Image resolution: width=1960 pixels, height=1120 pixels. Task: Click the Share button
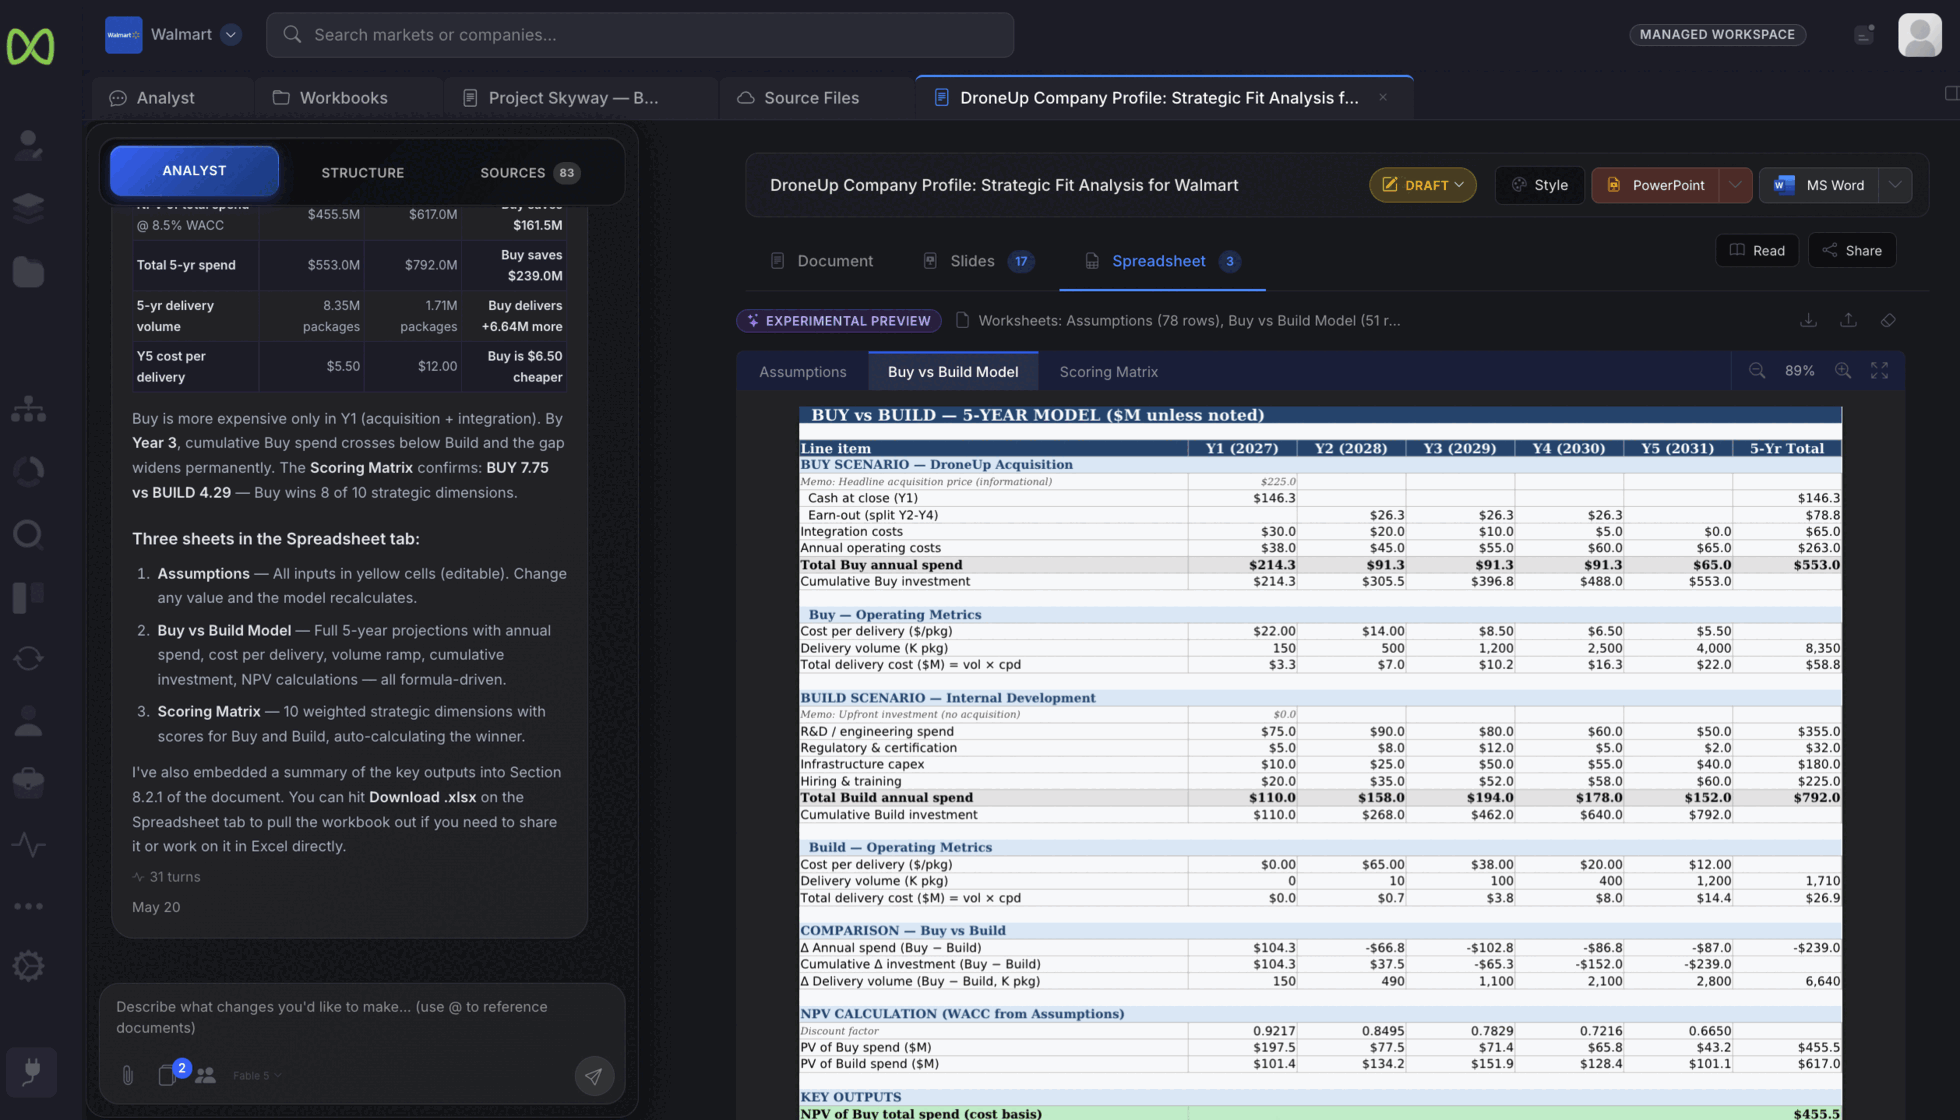coord(1852,250)
